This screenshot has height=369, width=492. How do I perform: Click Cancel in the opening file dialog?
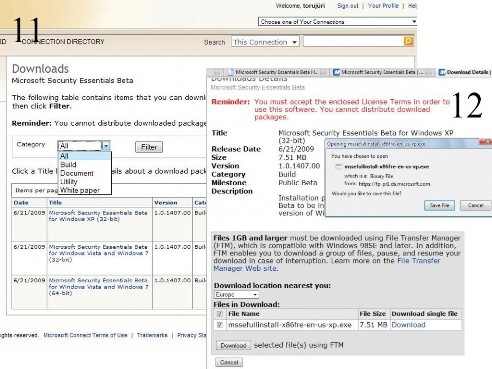(475, 205)
